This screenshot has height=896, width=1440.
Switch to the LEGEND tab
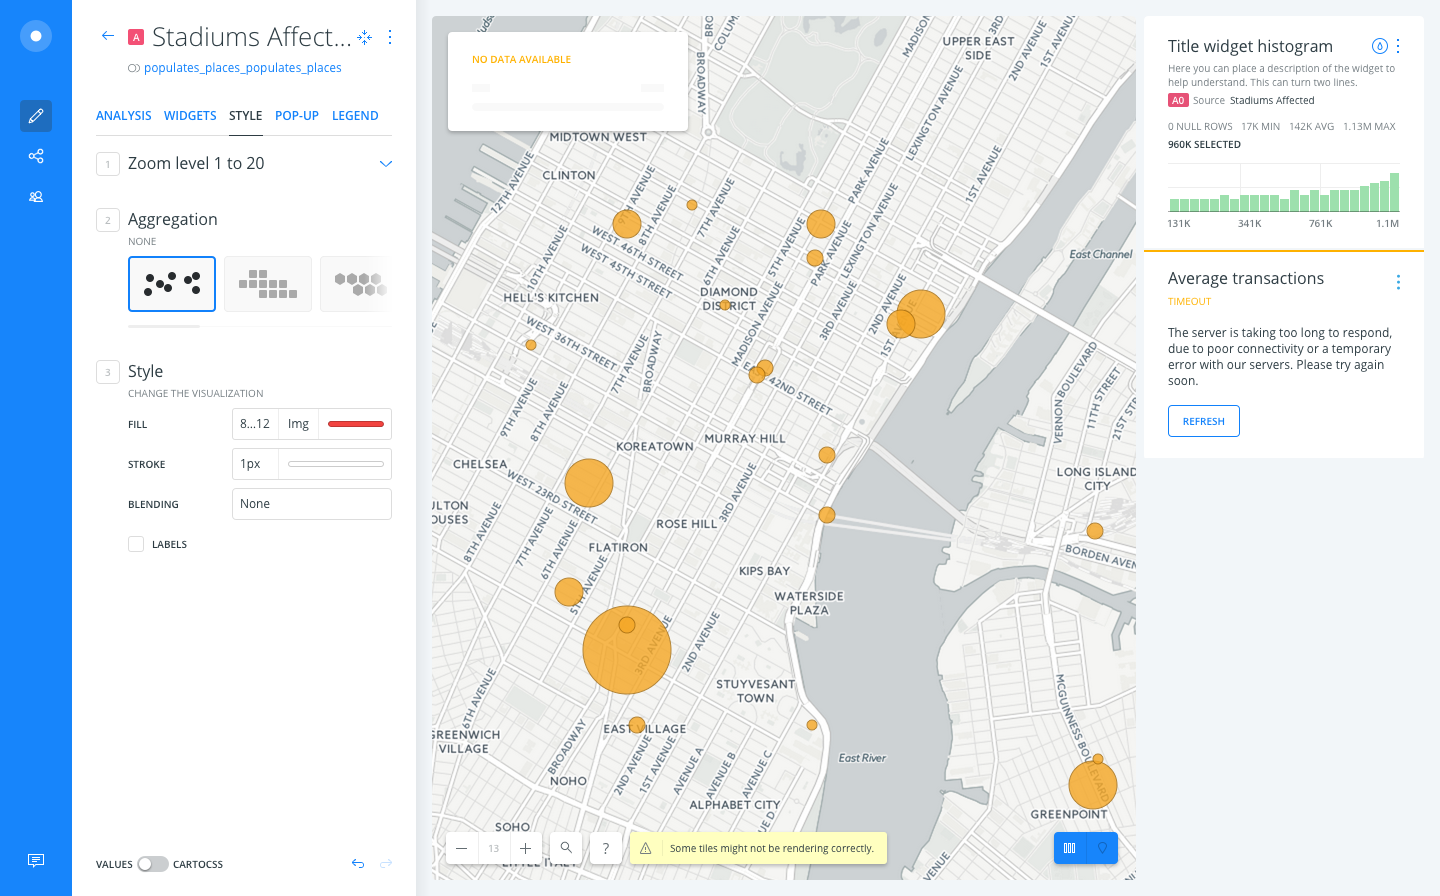355,116
